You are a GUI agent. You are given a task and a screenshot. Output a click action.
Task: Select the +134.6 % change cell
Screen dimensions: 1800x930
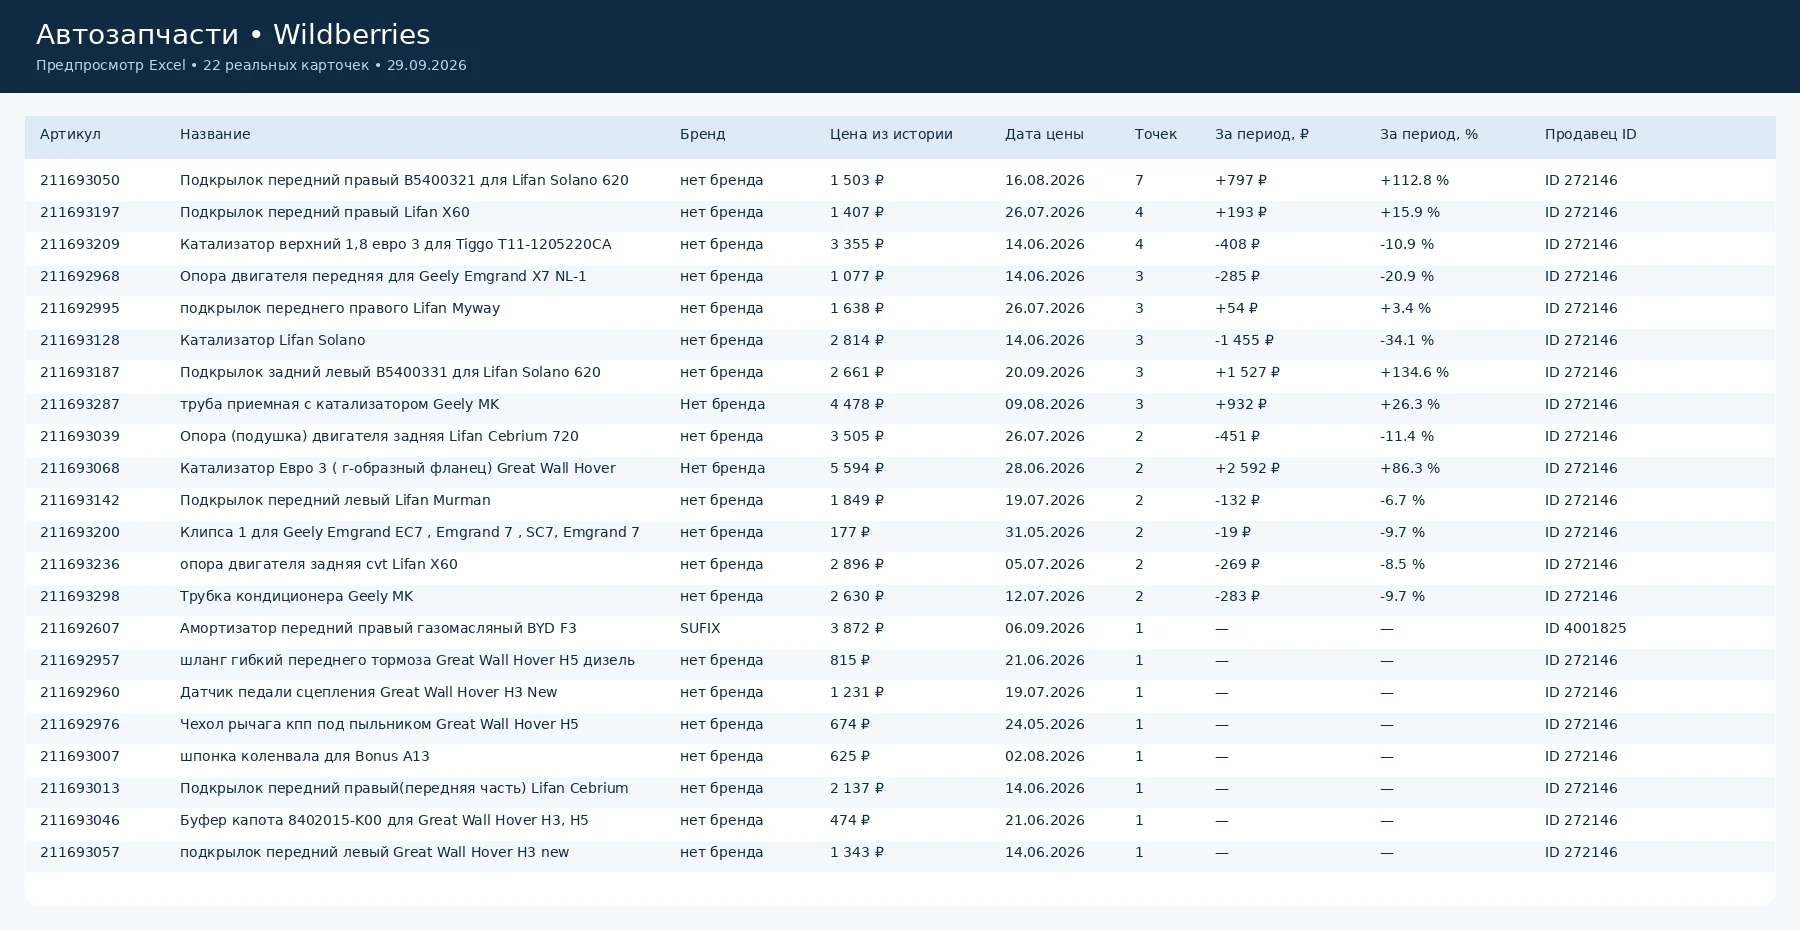pyautogui.click(x=1414, y=372)
